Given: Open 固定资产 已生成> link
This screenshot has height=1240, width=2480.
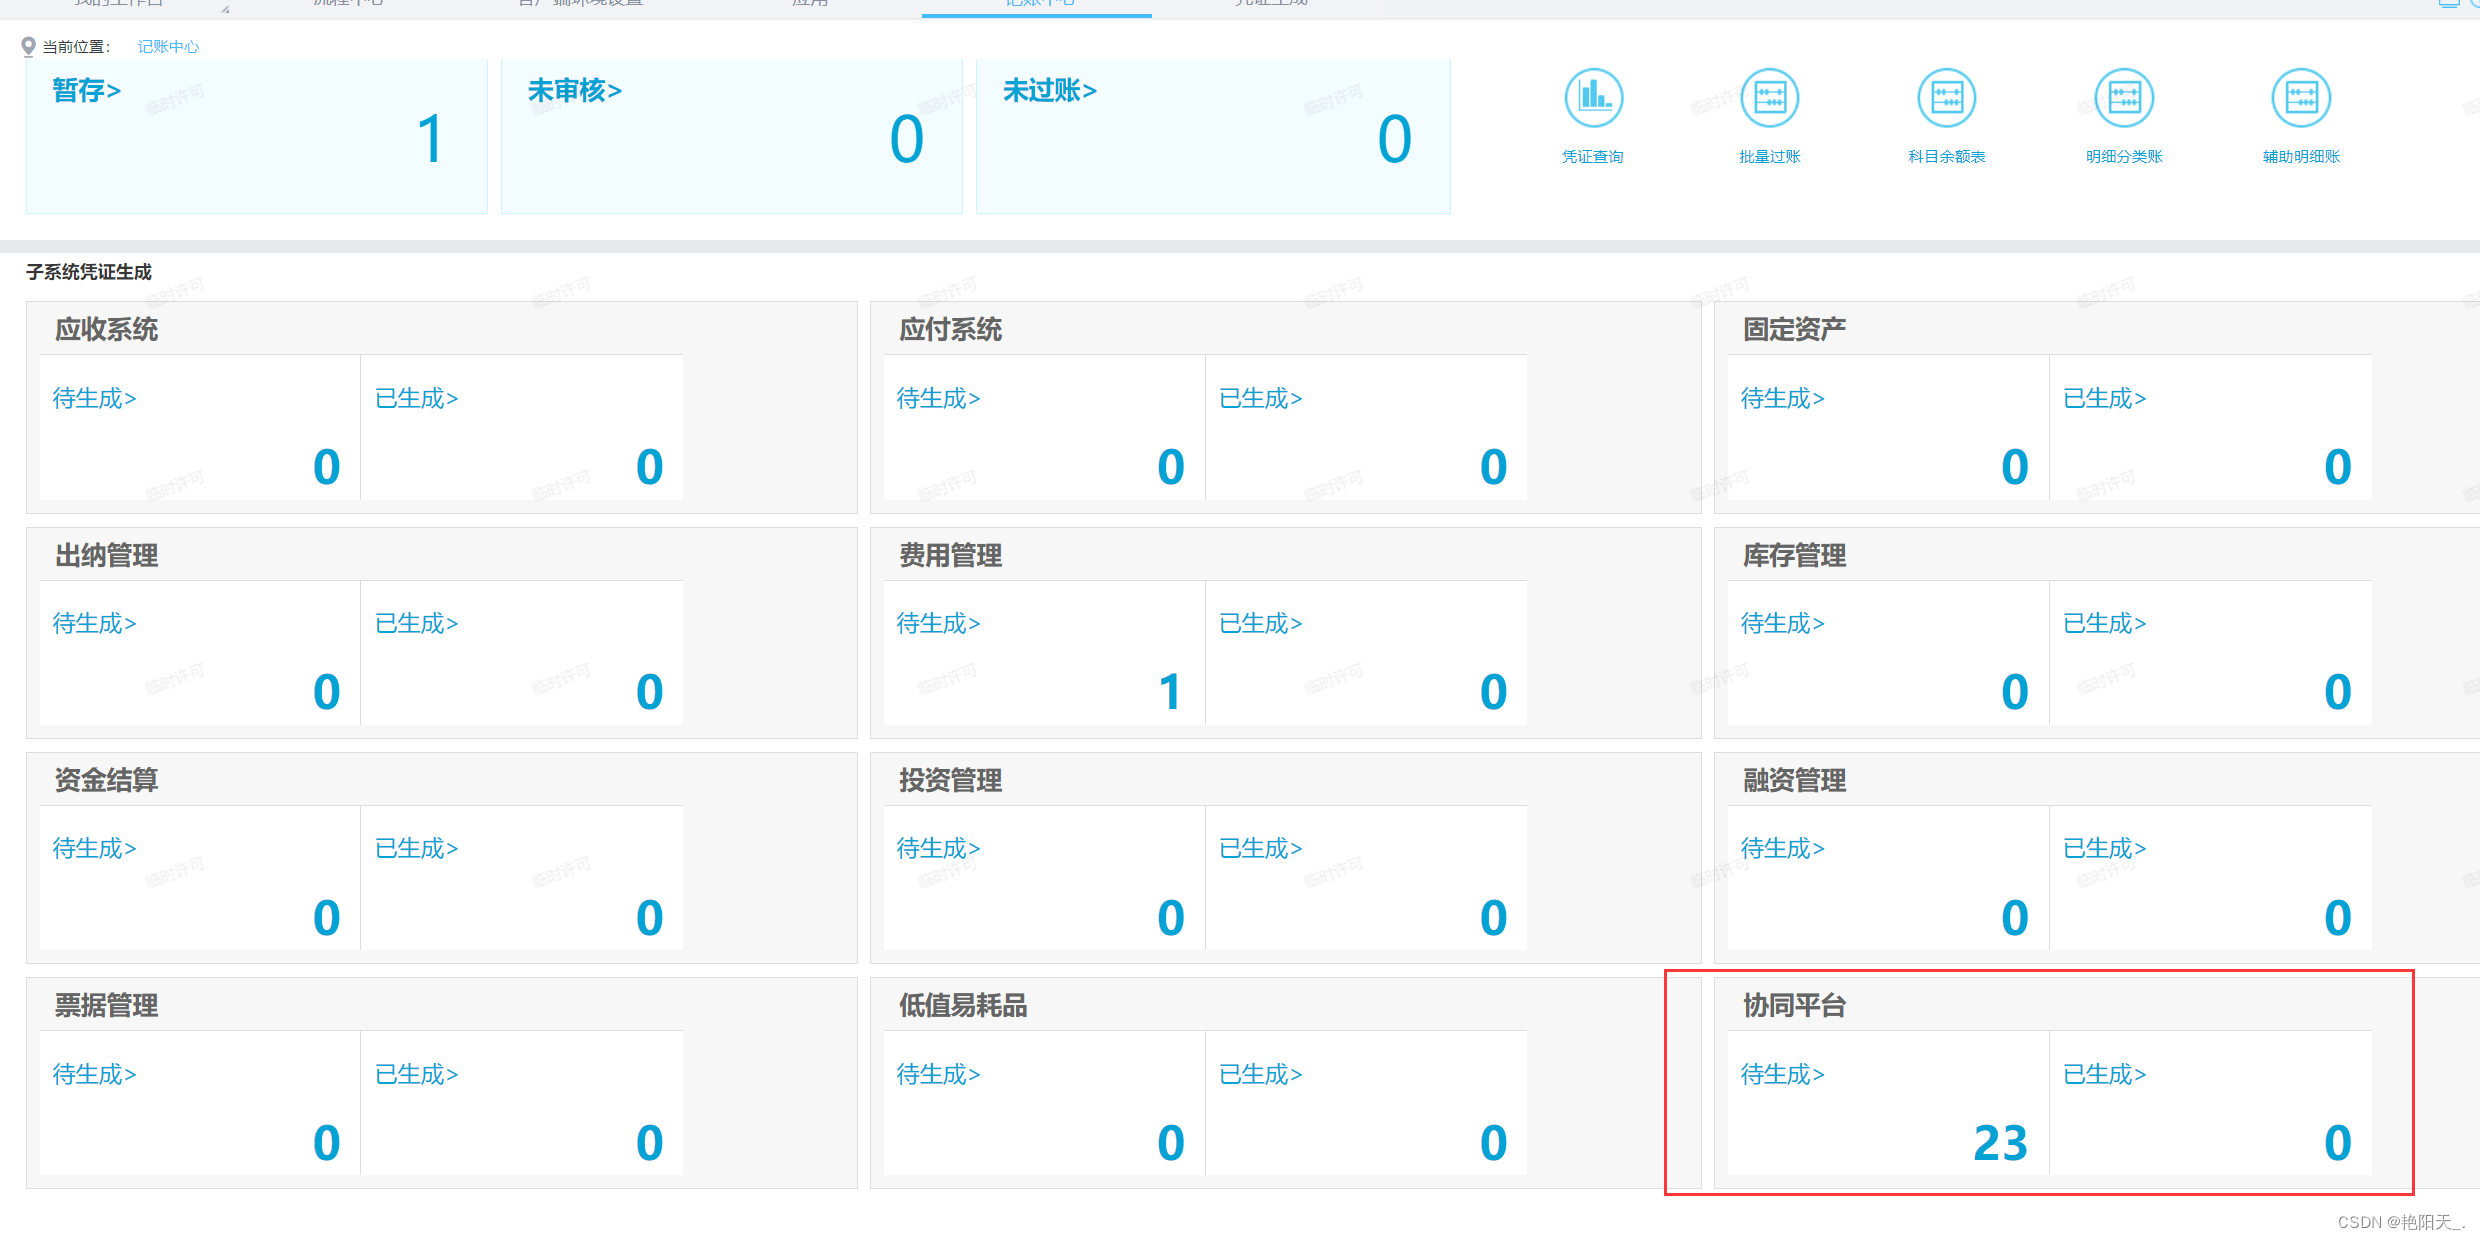Looking at the screenshot, I should [2105, 398].
